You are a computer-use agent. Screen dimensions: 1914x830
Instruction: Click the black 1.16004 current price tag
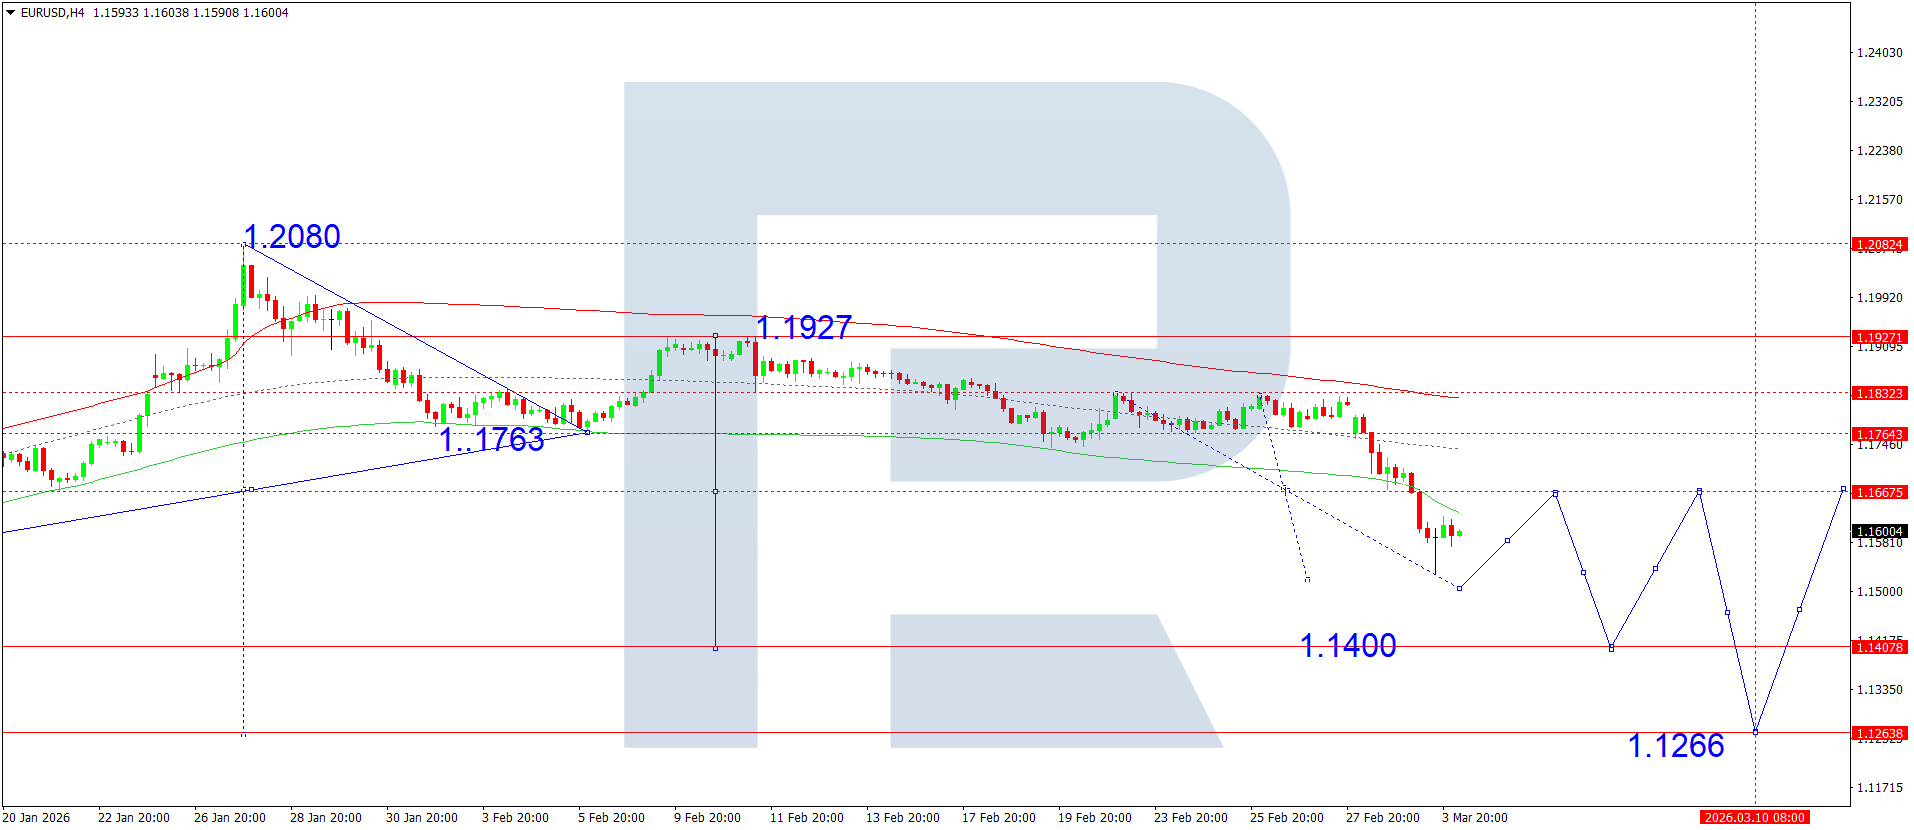1879,532
